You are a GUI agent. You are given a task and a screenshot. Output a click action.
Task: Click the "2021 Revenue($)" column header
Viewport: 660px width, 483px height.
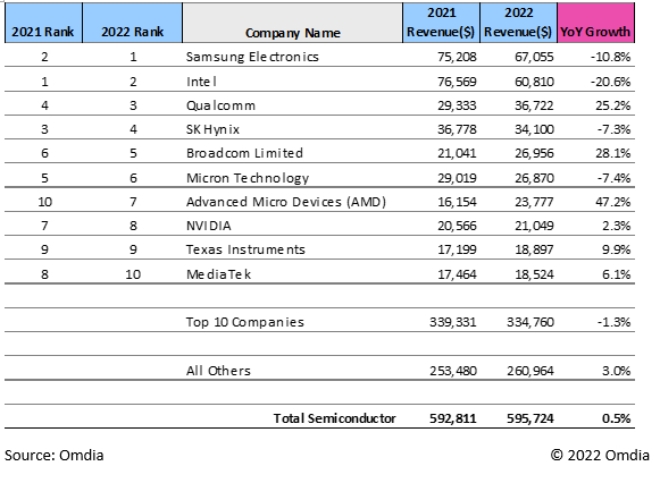pyautogui.click(x=441, y=23)
